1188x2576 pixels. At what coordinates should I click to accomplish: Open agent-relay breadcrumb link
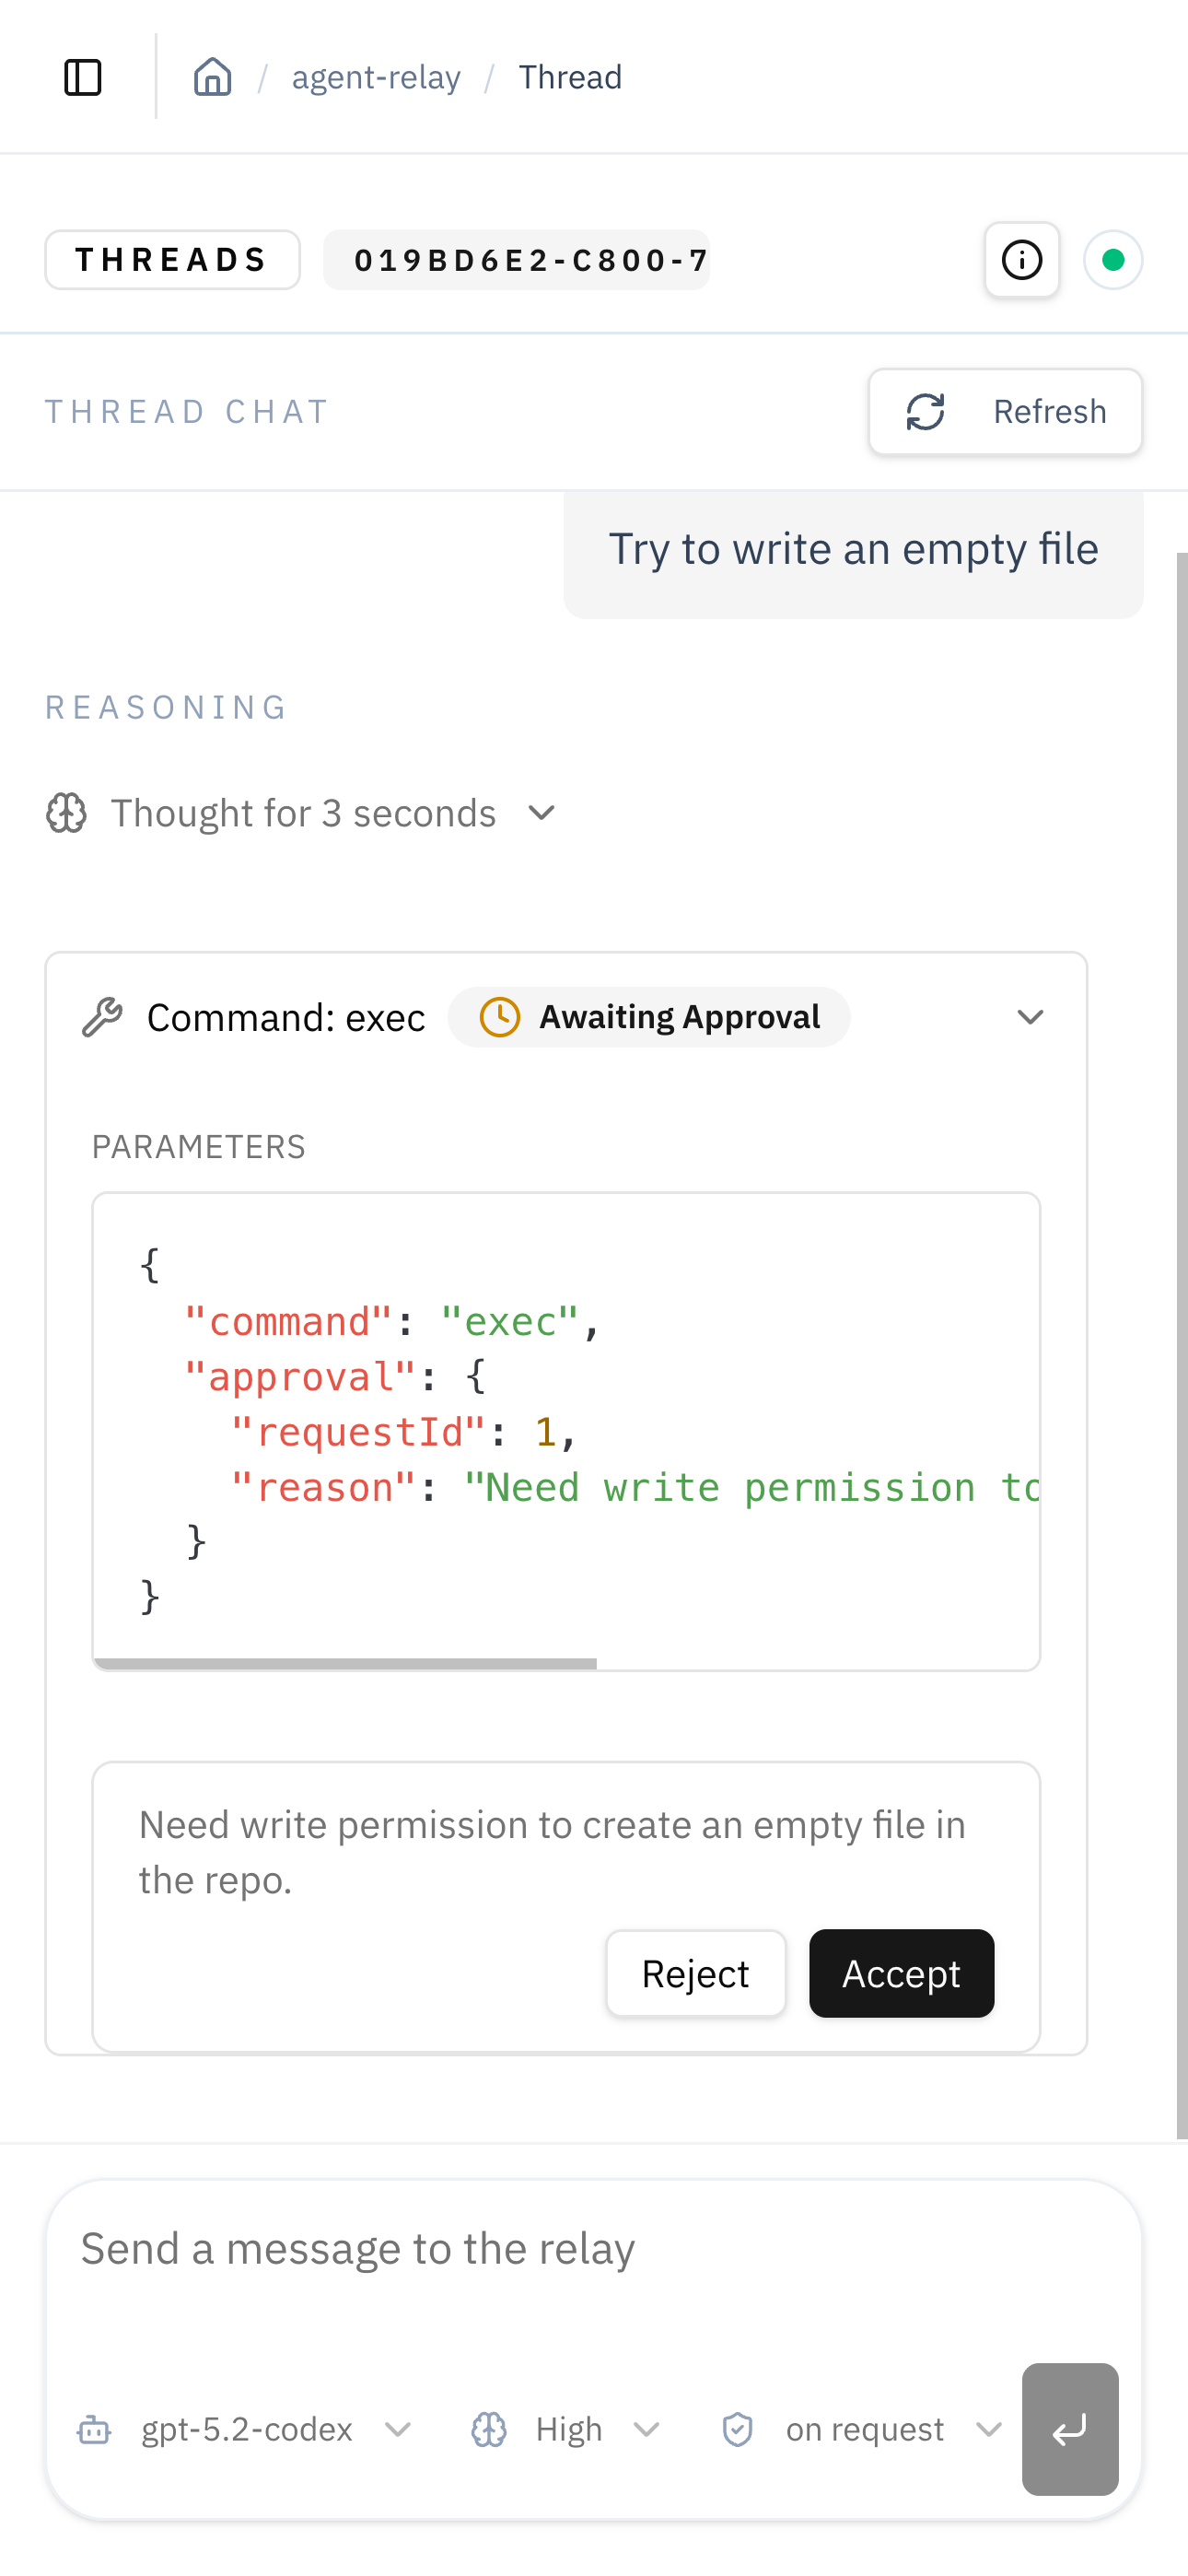click(x=376, y=77)
